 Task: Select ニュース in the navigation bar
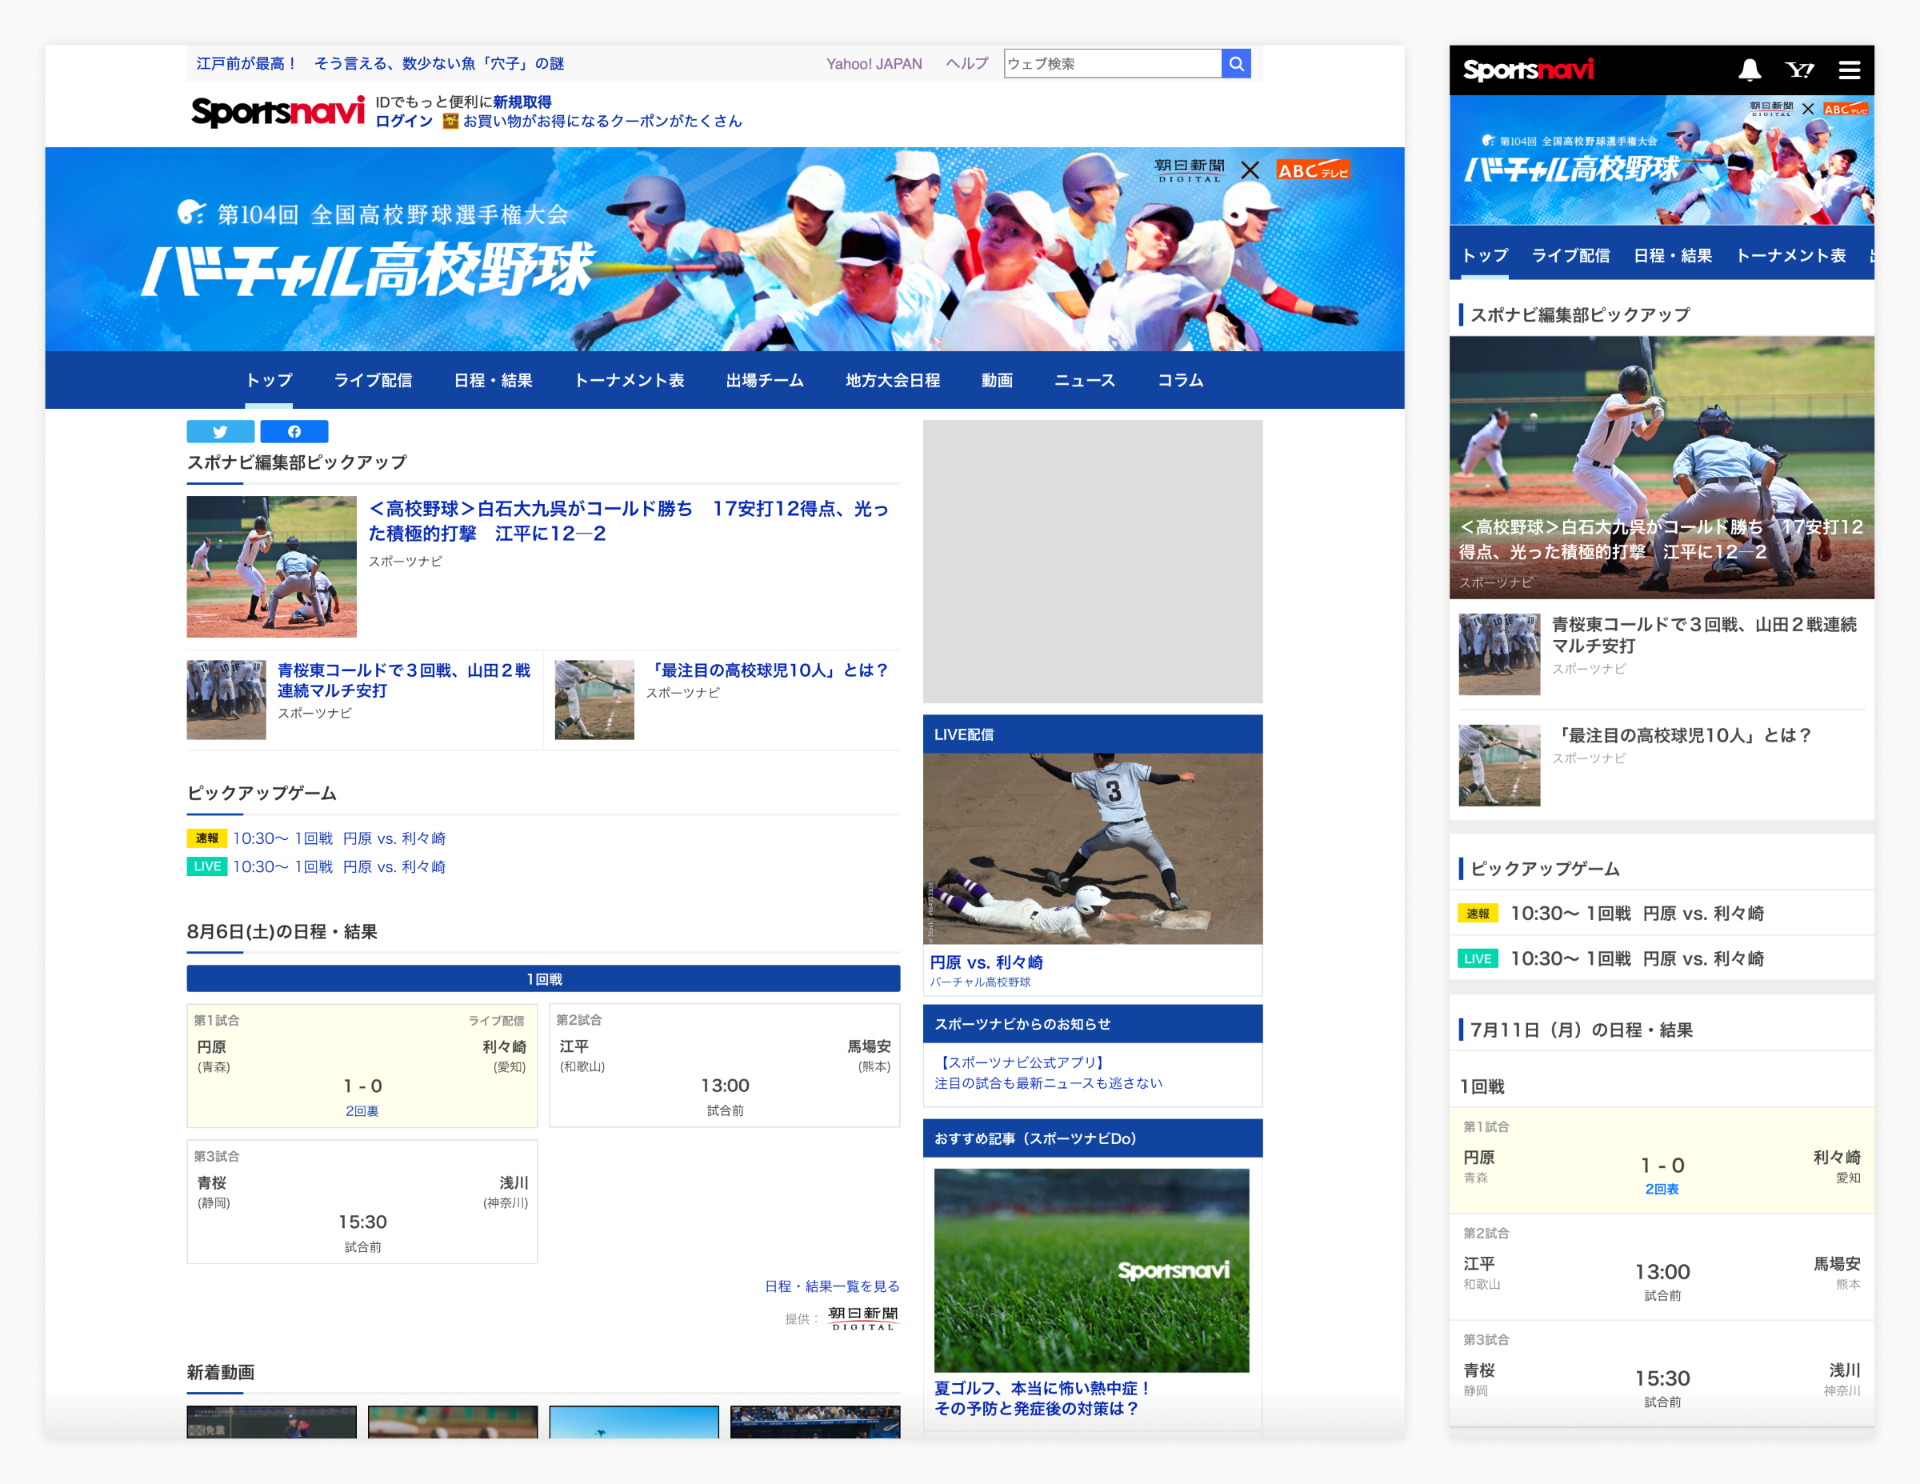[1083, 380]
